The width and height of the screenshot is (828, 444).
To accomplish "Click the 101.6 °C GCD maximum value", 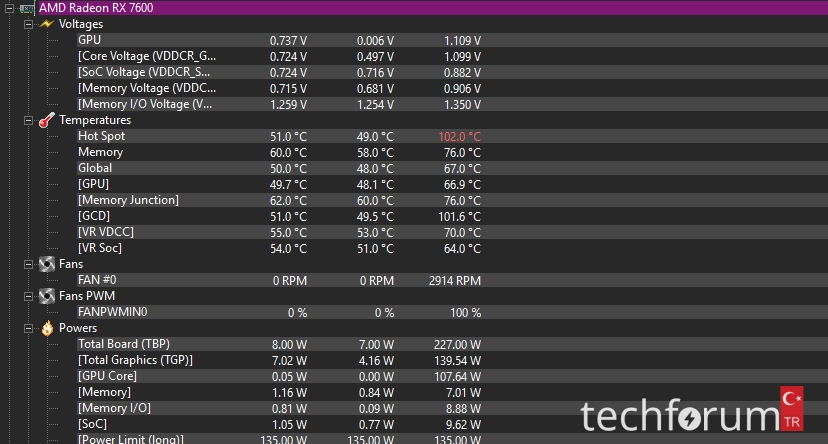I will point(459,216).
